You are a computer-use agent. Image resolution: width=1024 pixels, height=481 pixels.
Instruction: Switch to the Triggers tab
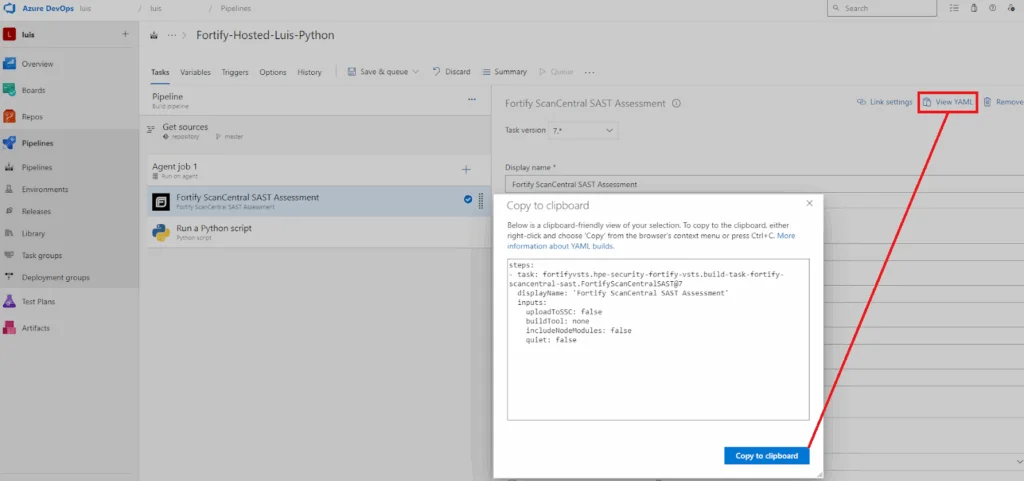pos(234,72)
